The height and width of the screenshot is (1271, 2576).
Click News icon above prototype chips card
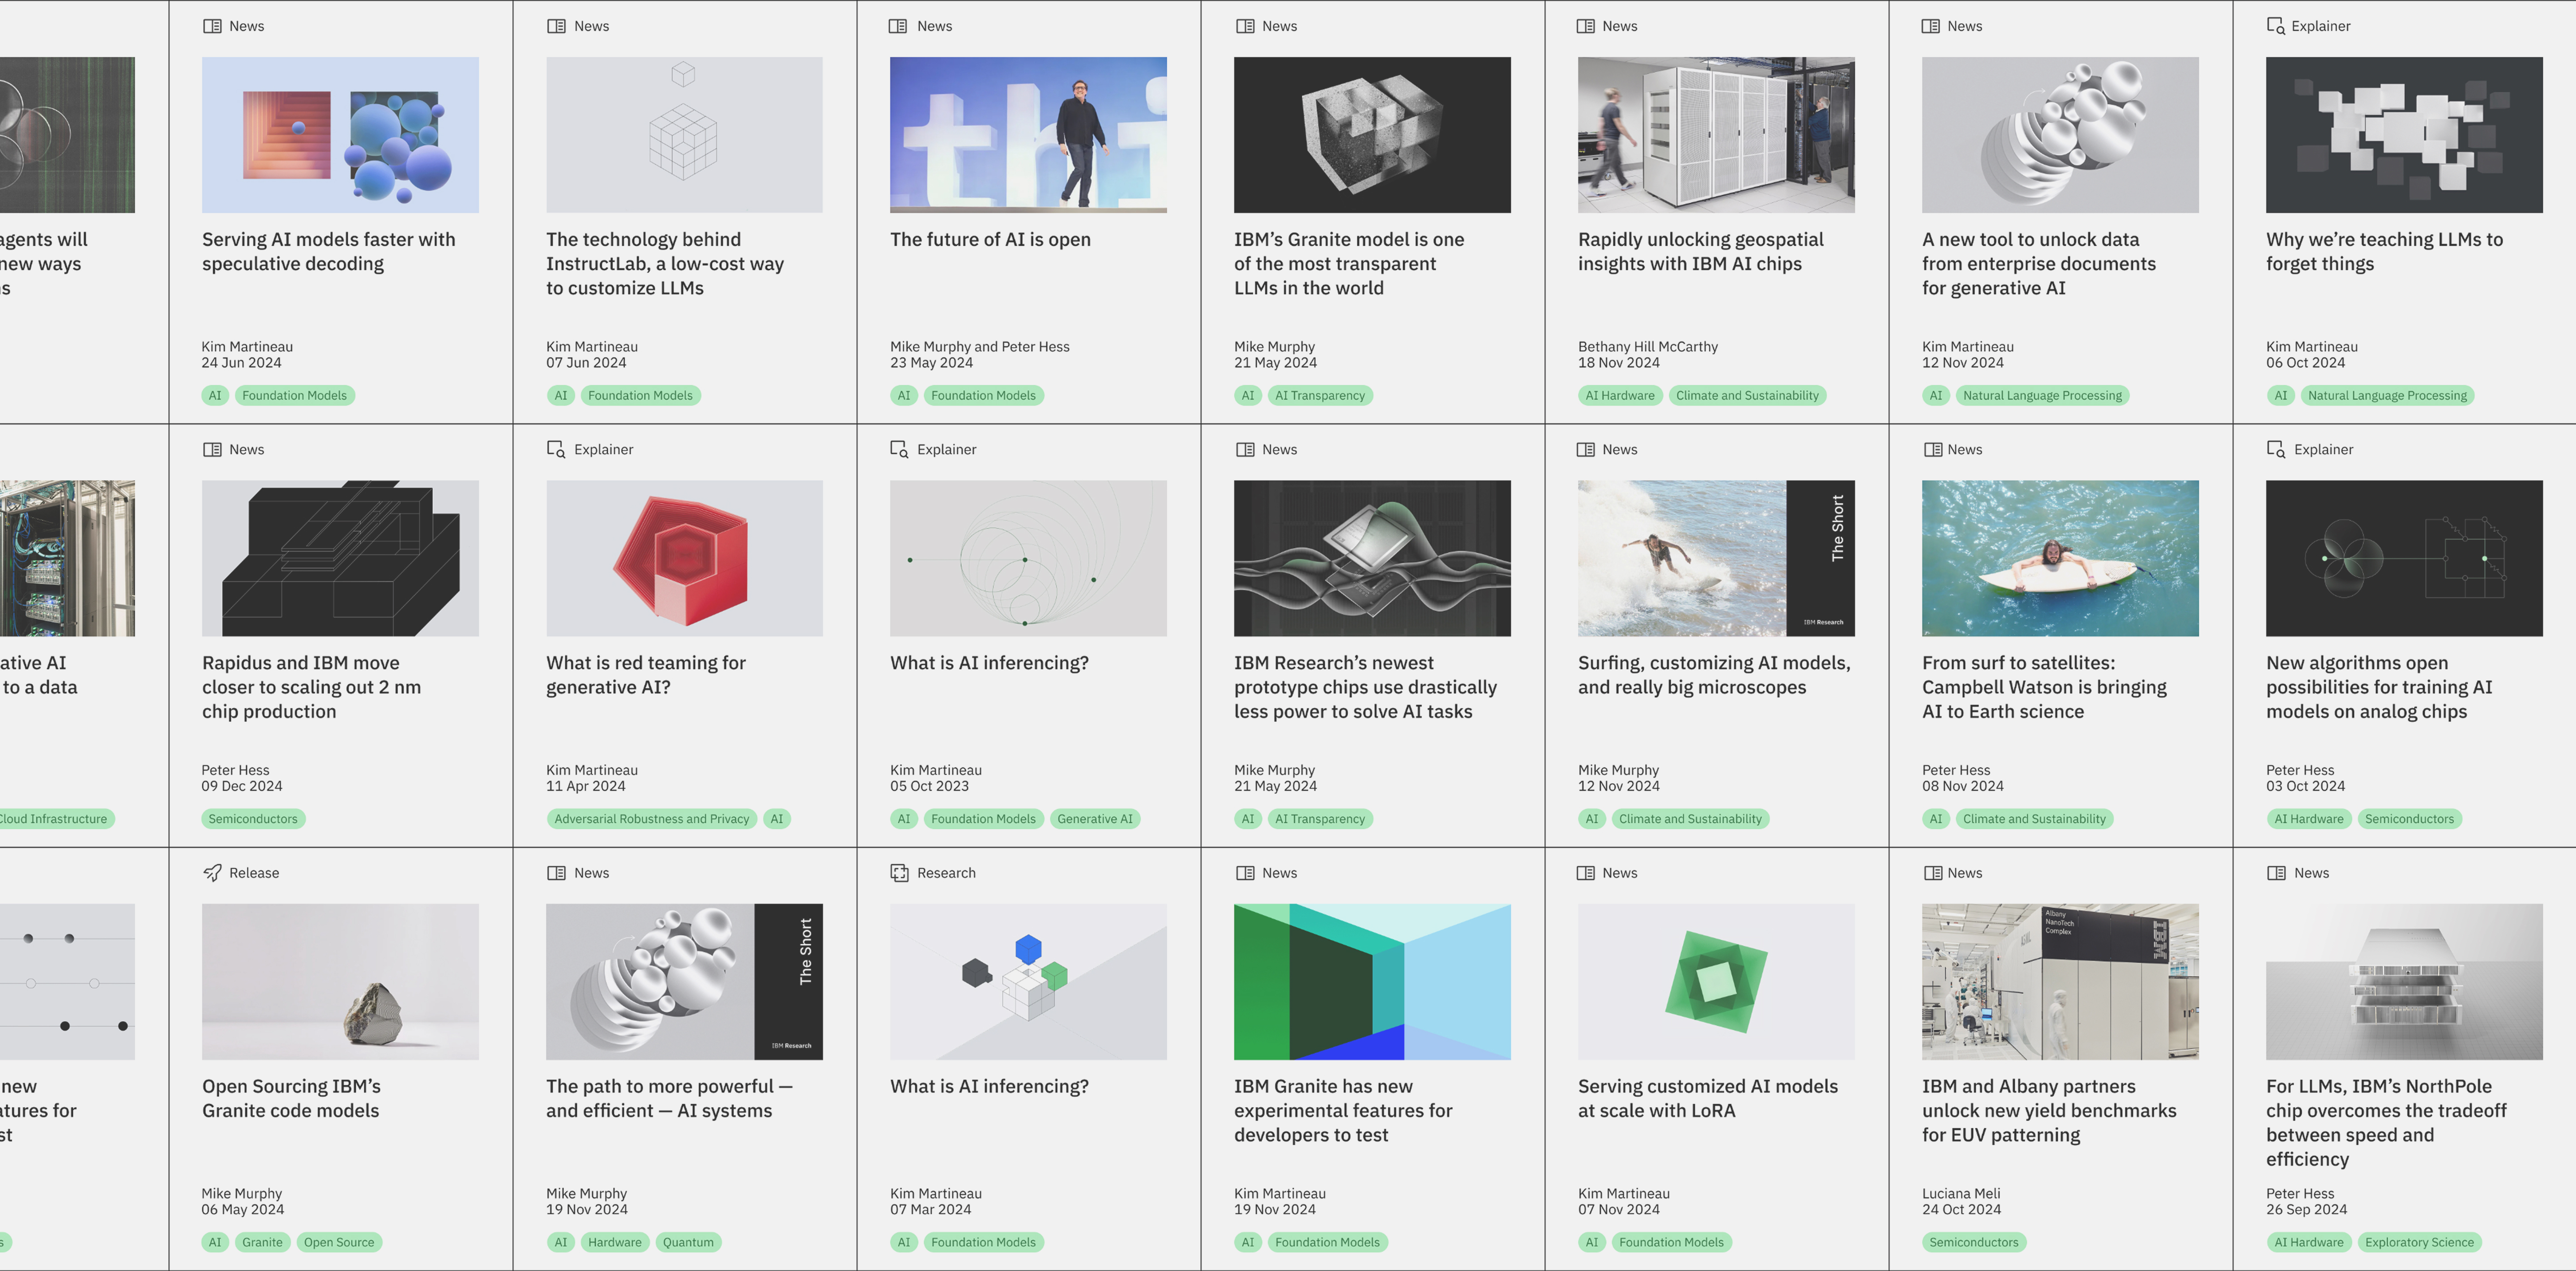[x=1245, y=450]
